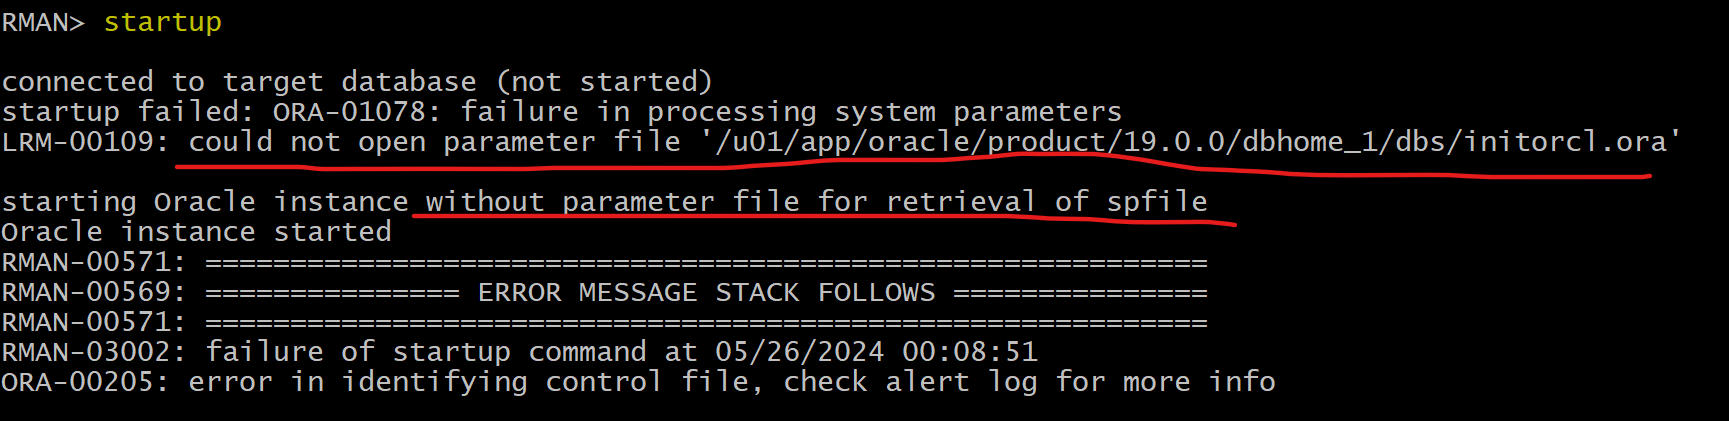1729x421 pixels.
Task: Click the RMAN-00569 error code
Action: (93, 292)
